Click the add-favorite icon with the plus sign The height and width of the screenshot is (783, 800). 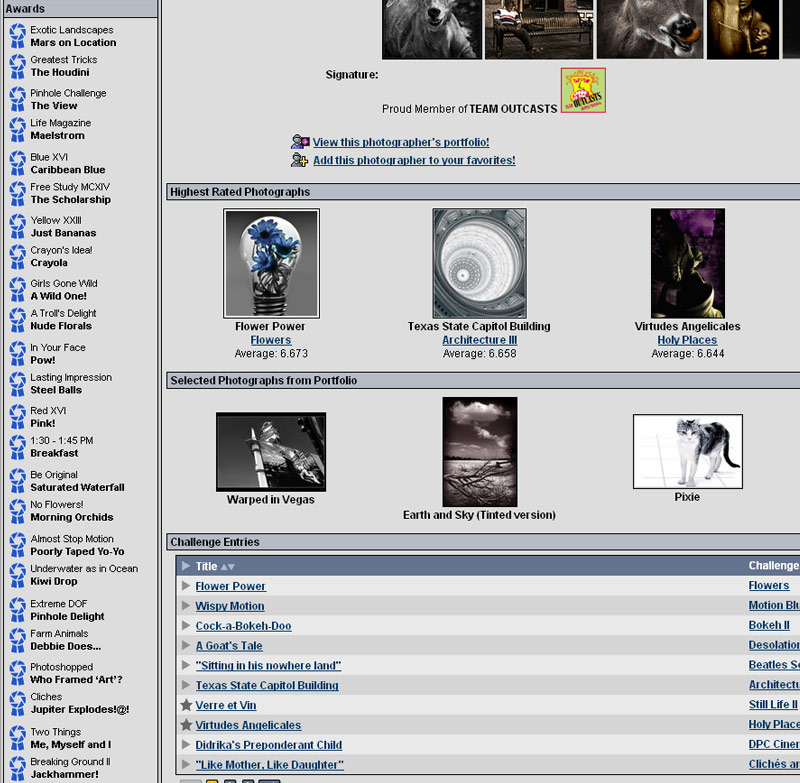[x=299, y=160]
